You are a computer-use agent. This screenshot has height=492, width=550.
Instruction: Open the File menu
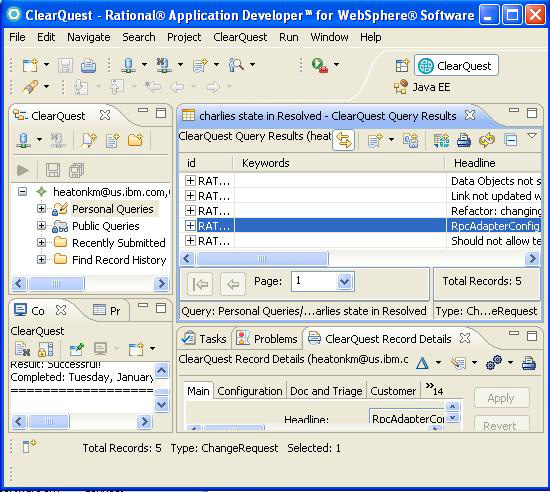17,37
